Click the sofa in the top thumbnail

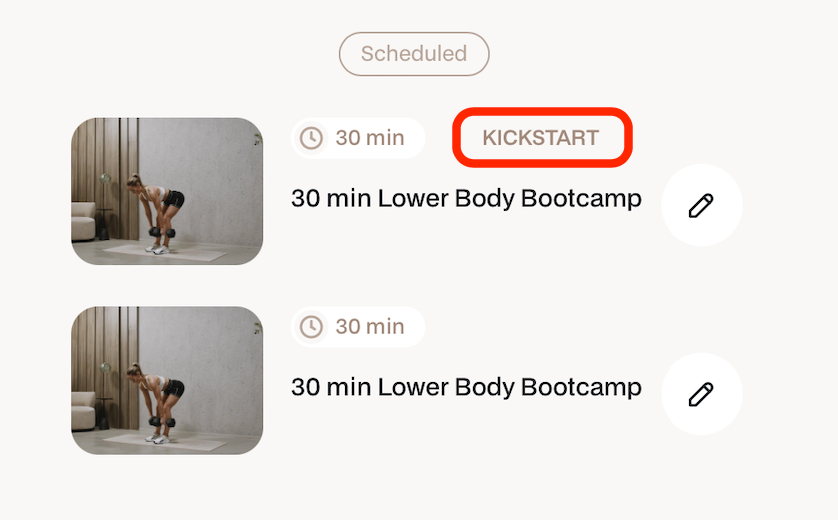click(83, 221)
